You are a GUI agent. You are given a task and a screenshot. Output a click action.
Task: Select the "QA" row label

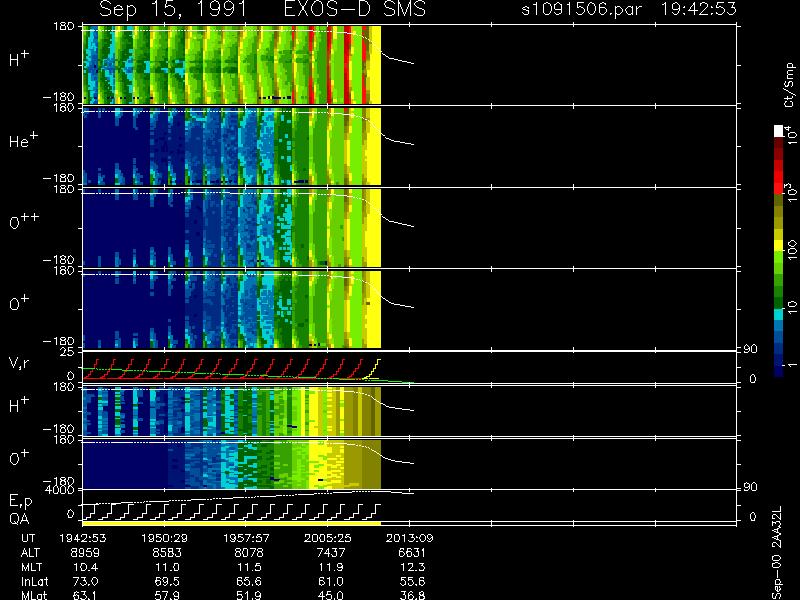click(x=19, y=518)
